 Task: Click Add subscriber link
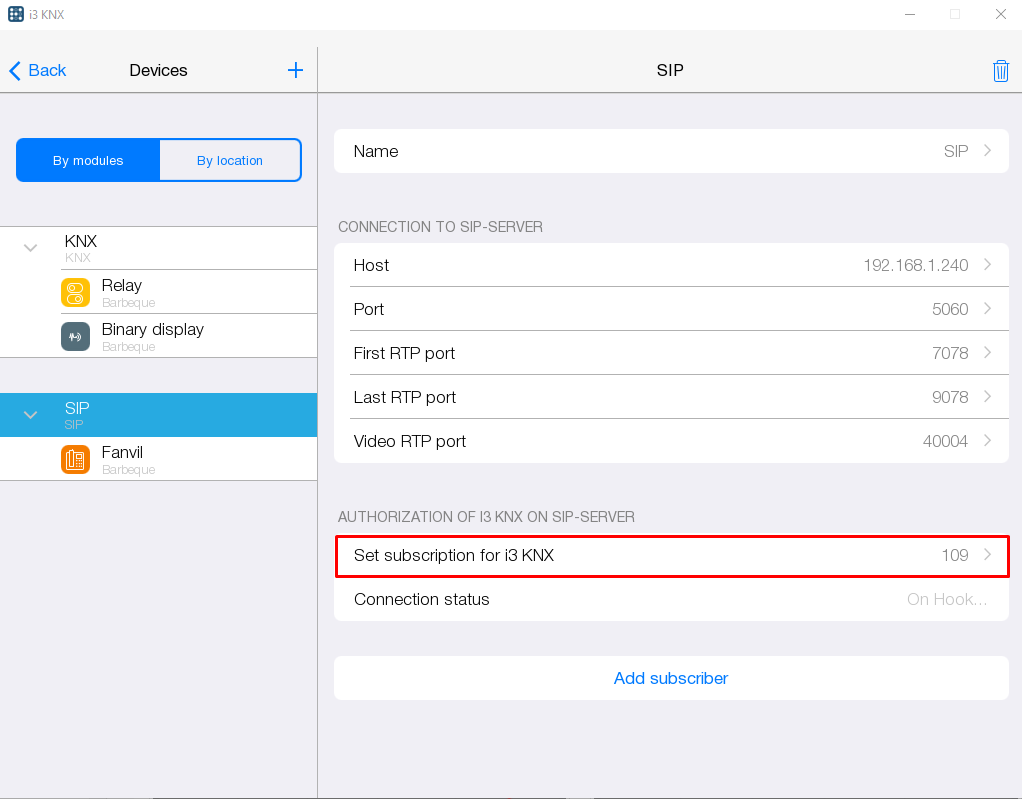point(670,678)
